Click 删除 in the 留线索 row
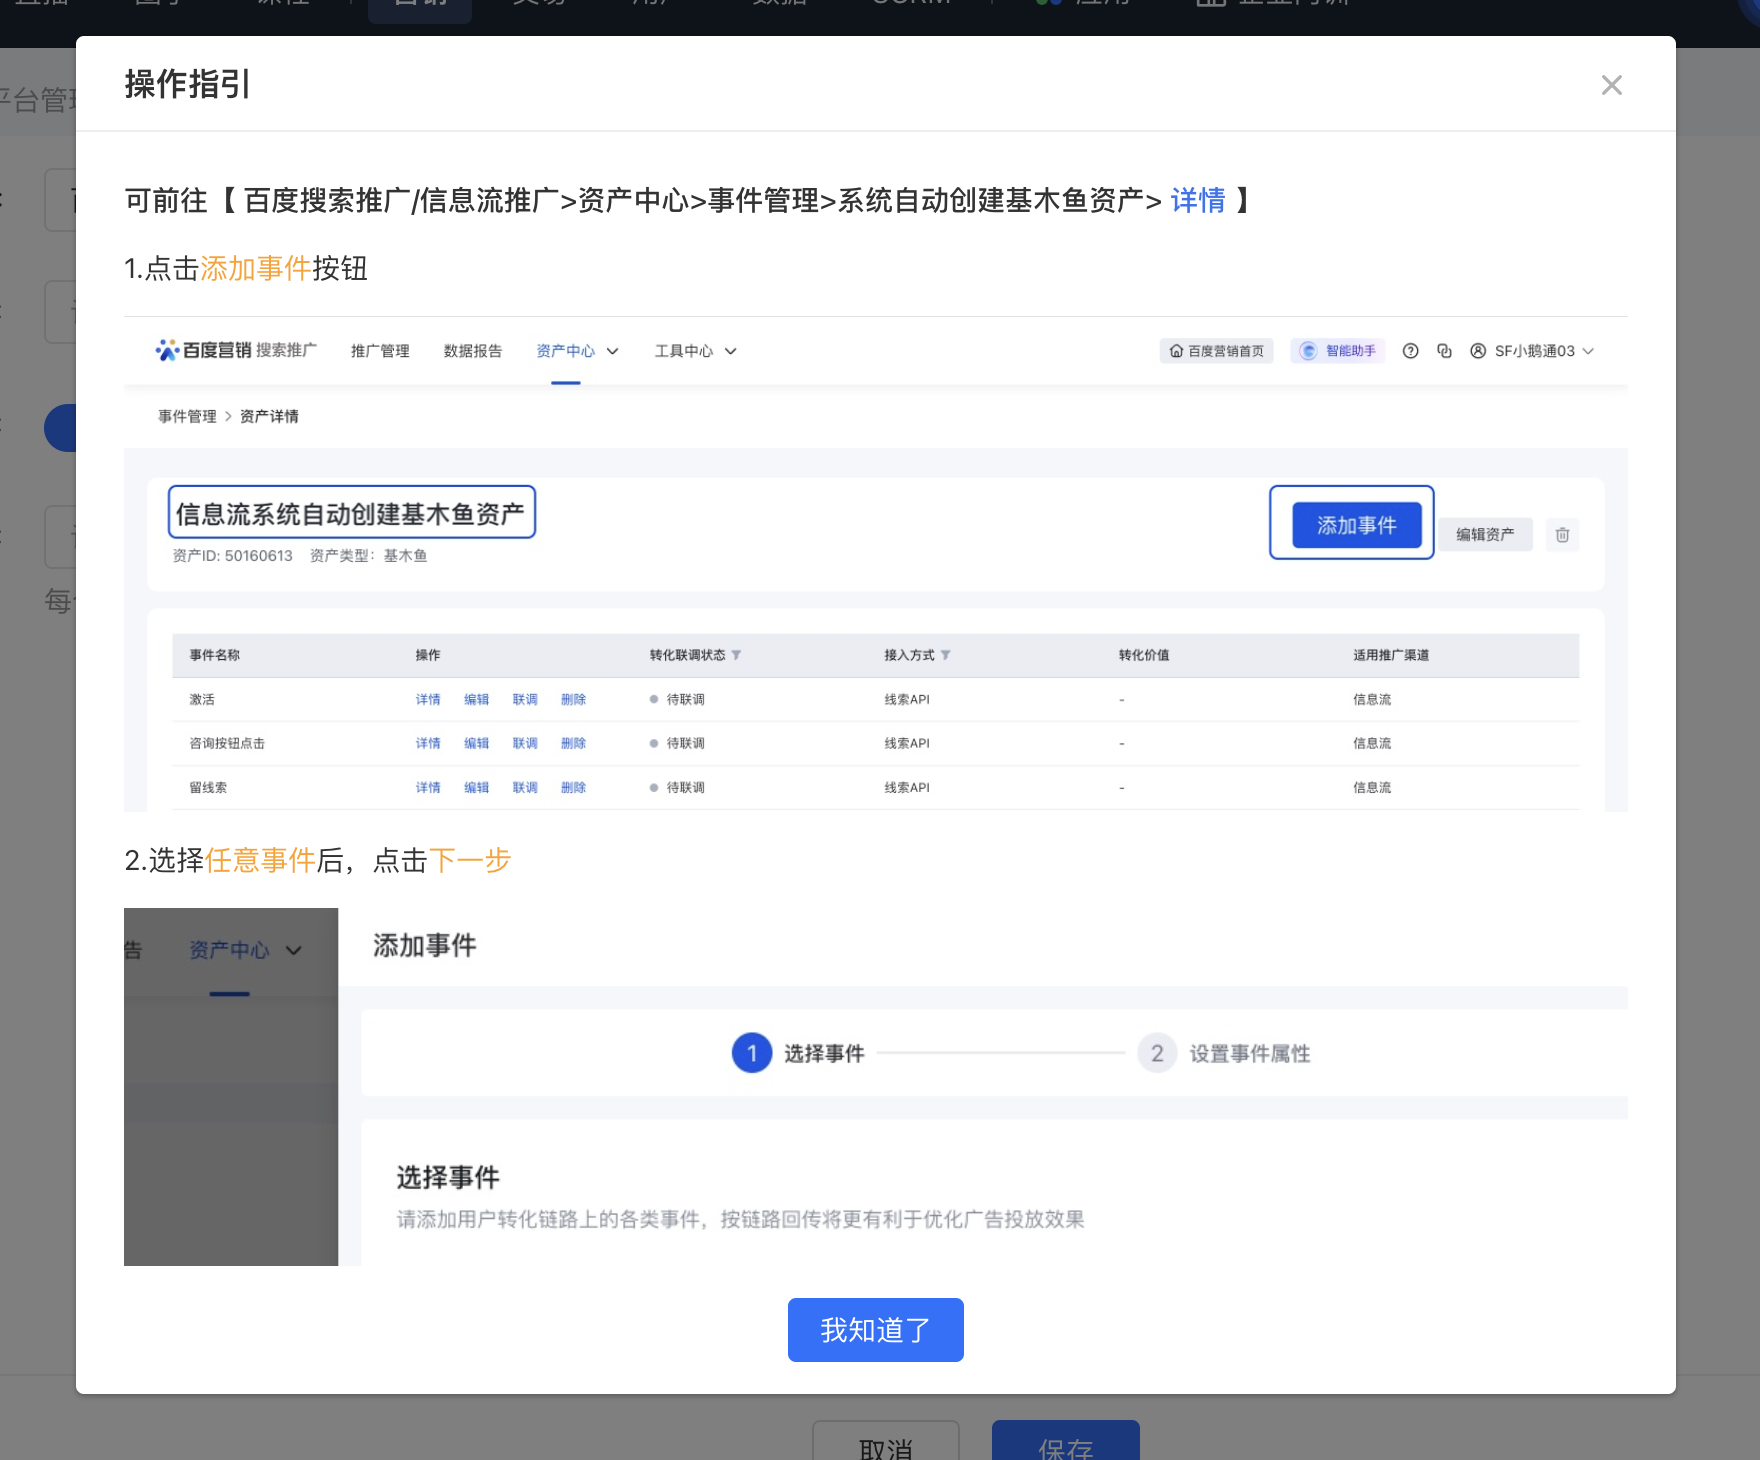The height and width of the screenshot is (1460, 1760). tap(573, 788)
